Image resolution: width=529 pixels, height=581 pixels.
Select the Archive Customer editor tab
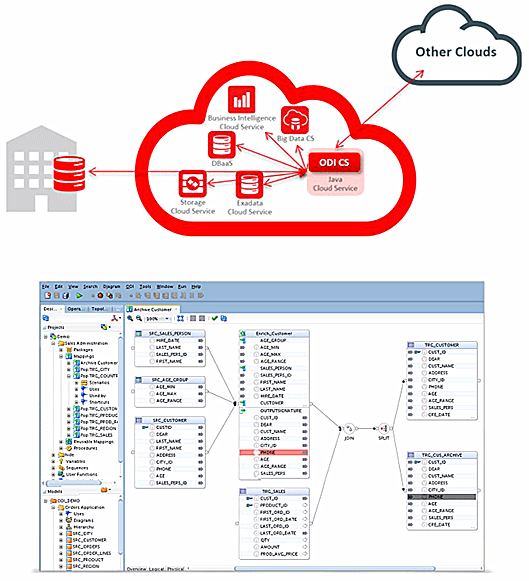(152, 309)
